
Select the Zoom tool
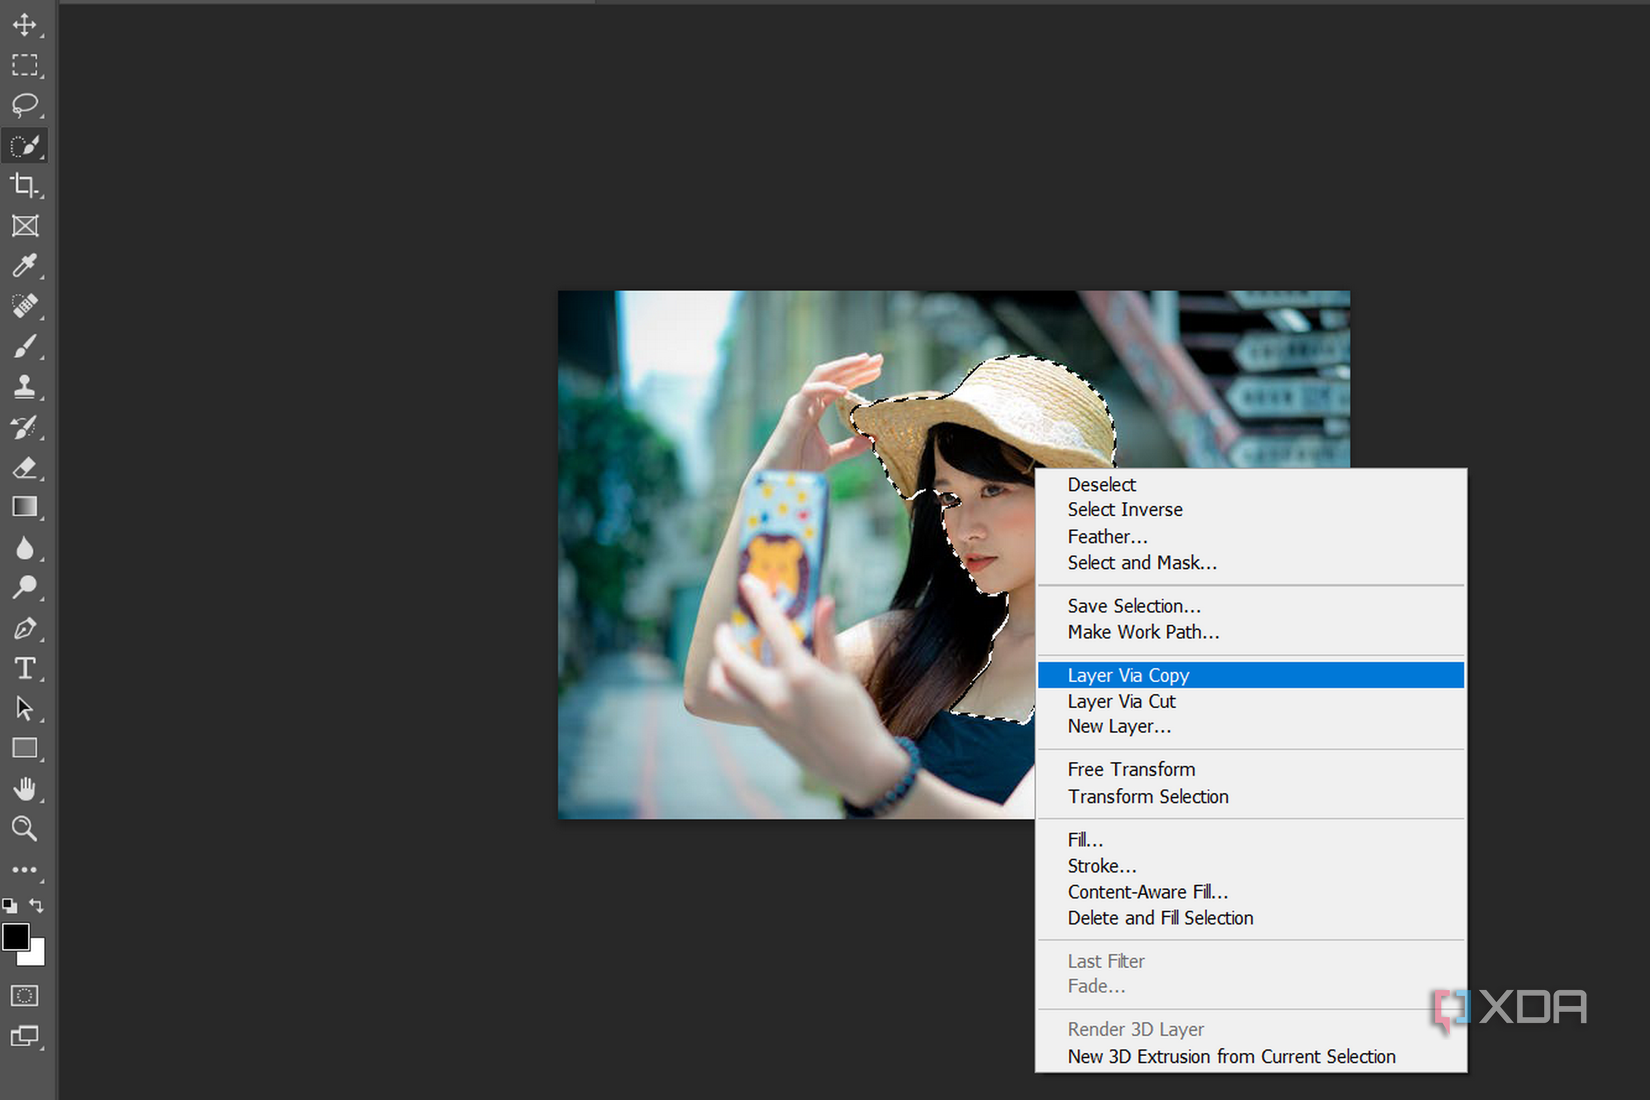pyautogui.click(x=25, y=828)
